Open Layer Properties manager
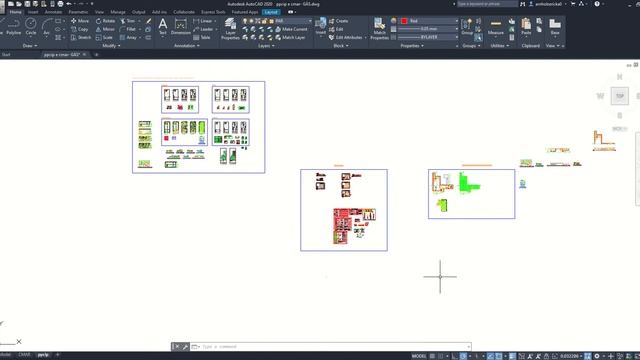The height and width of the screenshot is (360, 640). [x=230, y=29]
